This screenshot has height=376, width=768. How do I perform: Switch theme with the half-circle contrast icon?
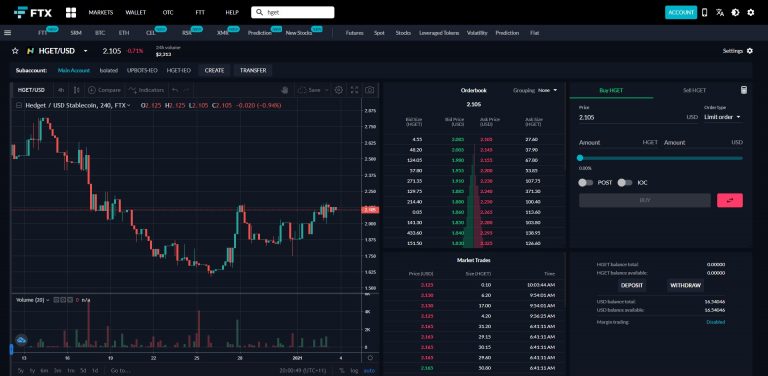click(735, 13)
